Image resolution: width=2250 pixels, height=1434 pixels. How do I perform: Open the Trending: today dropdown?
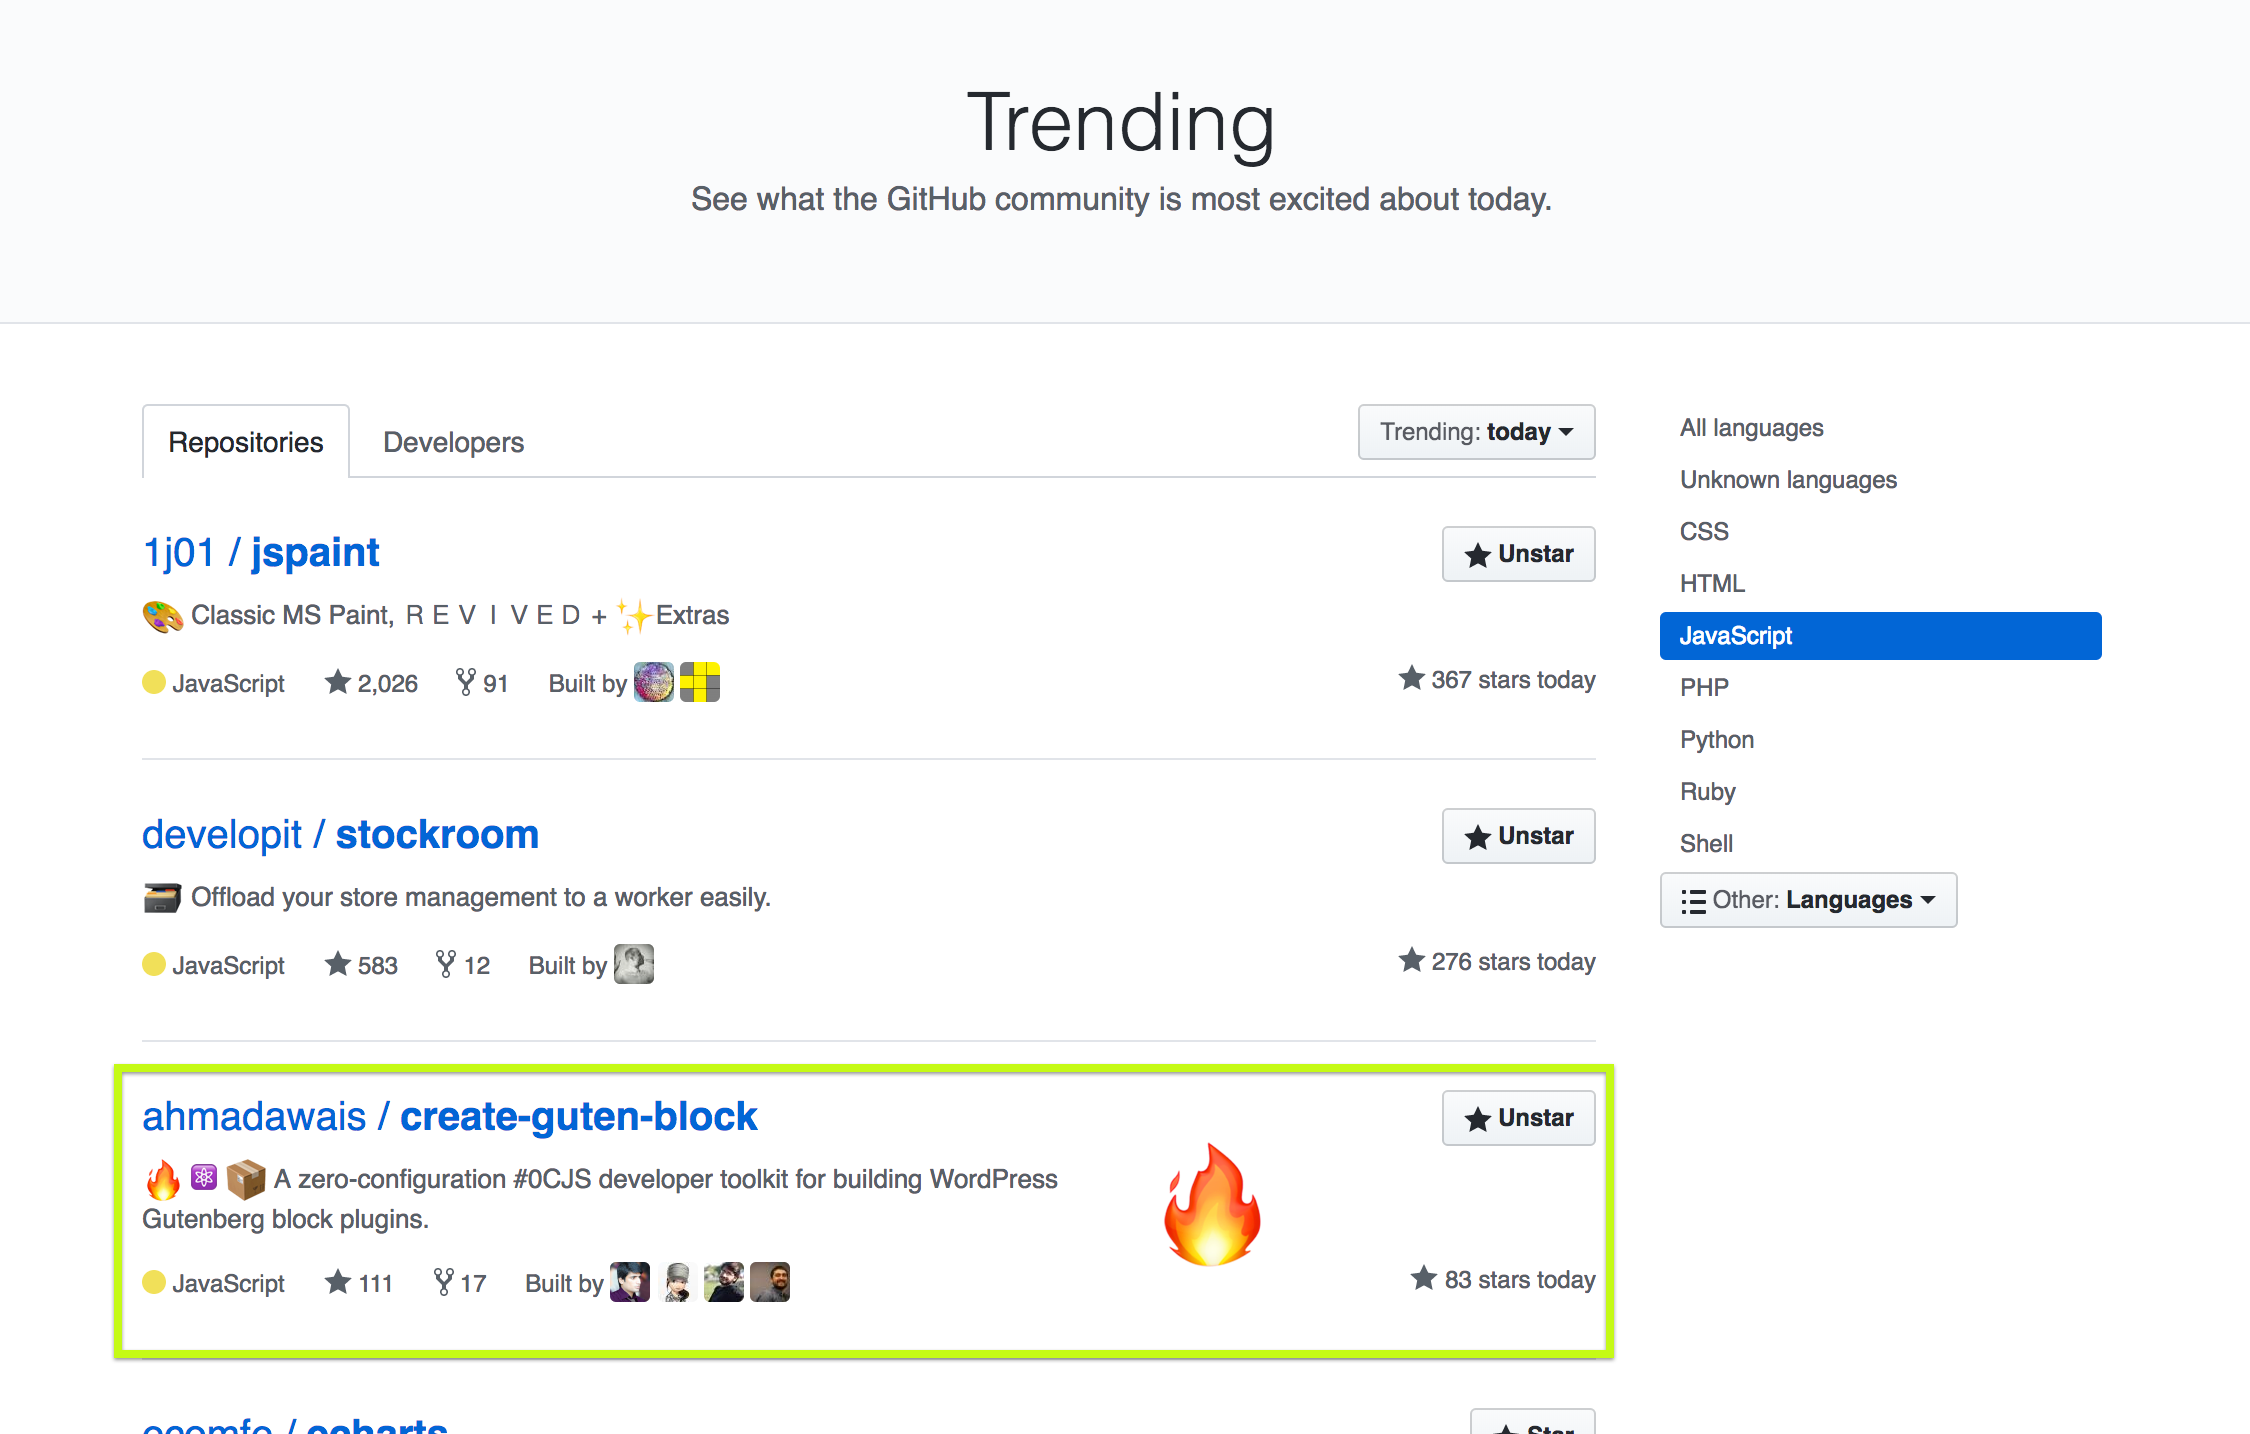tap(1476, 432)
